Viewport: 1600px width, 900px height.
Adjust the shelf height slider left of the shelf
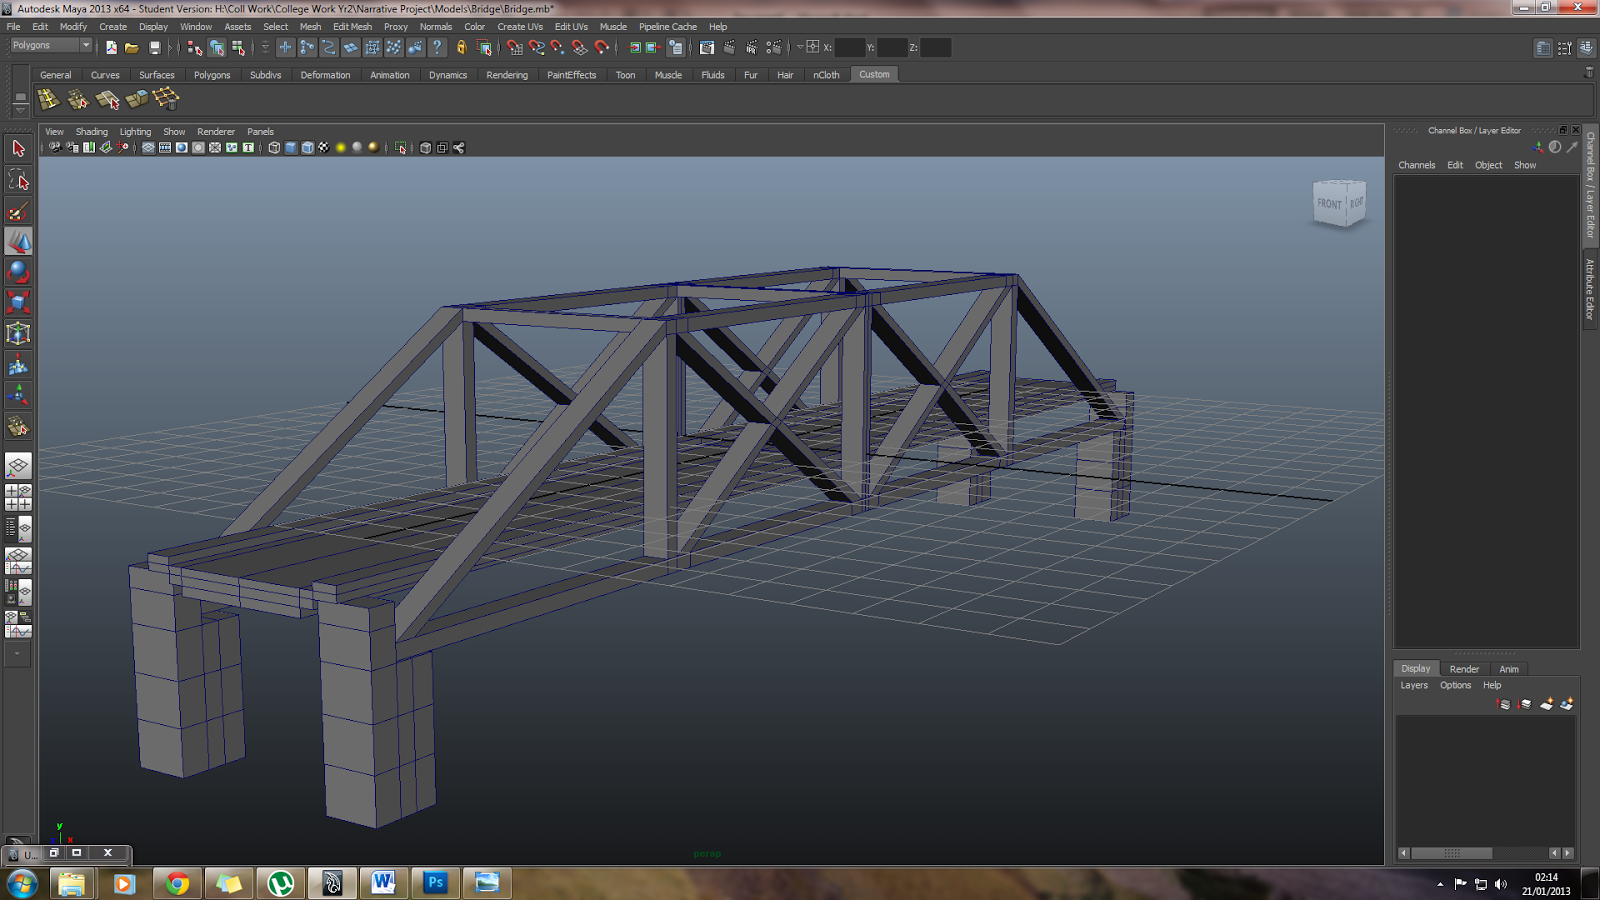(x=20, y=95)
